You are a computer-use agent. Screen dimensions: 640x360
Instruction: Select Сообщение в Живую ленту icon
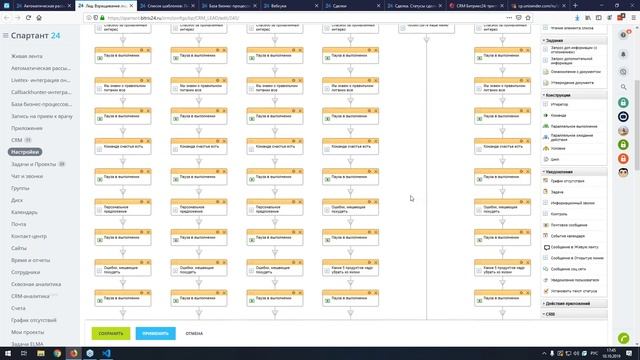tap(547, 247)
